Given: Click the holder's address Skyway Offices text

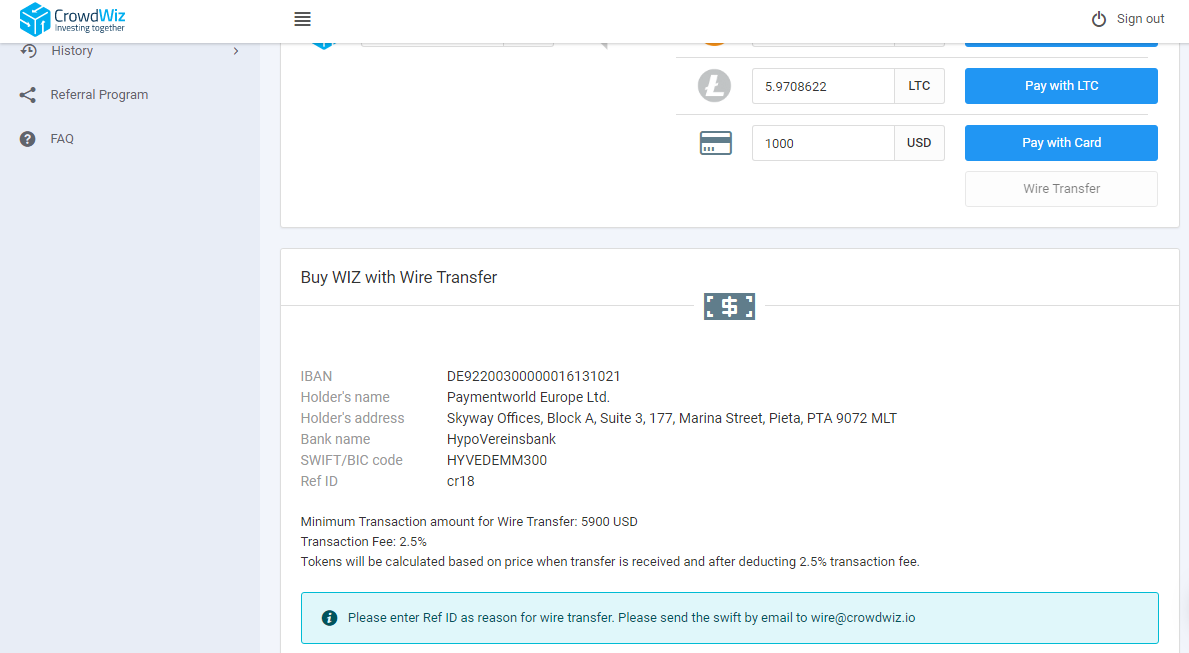Looking at the screenshot, I should (x=671, y=419).
